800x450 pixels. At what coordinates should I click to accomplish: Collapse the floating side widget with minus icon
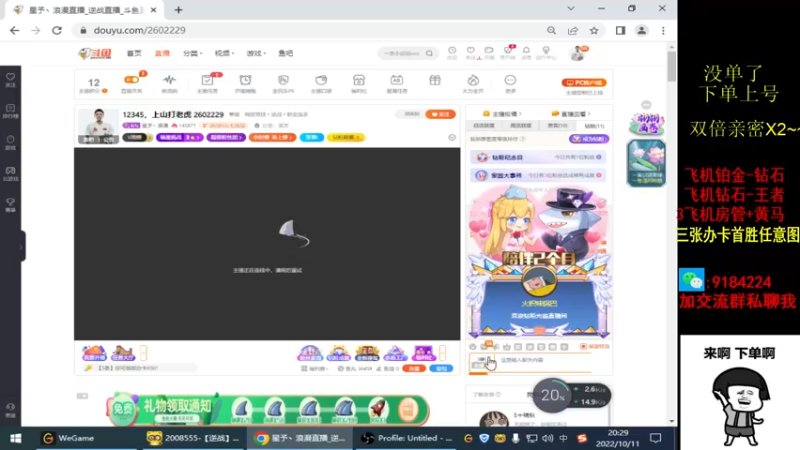pyautogui.click(x=646, y=105)
